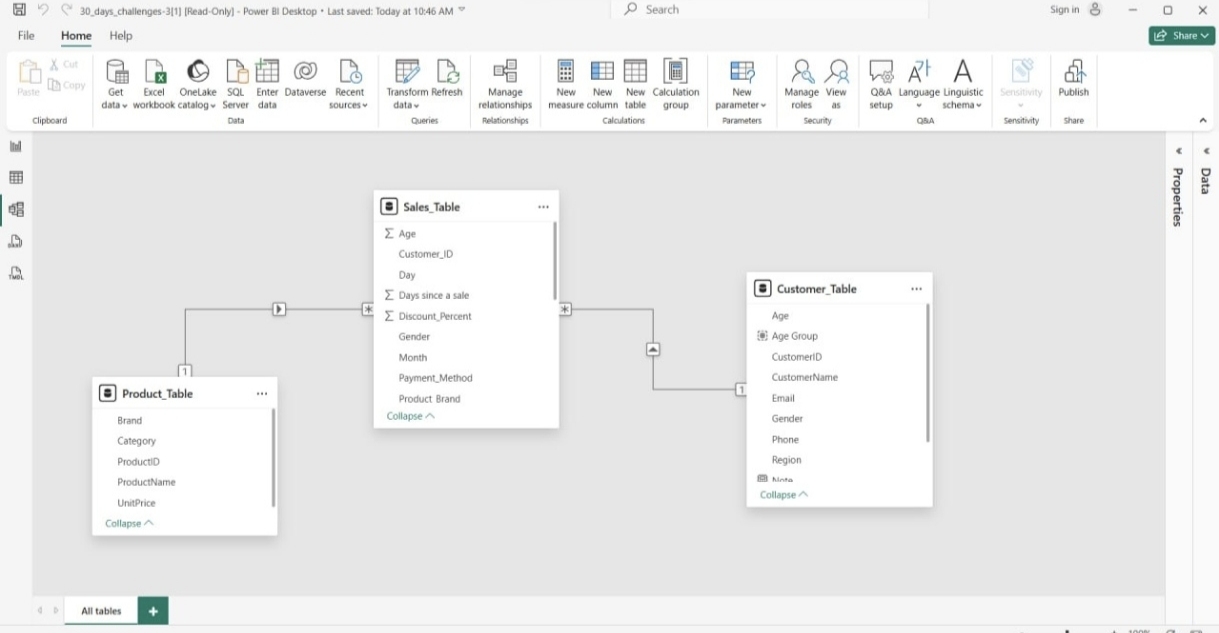The height and width of the screenshot is (633, 1219).
Task: Open Product_Table more options
Action: 262,394
